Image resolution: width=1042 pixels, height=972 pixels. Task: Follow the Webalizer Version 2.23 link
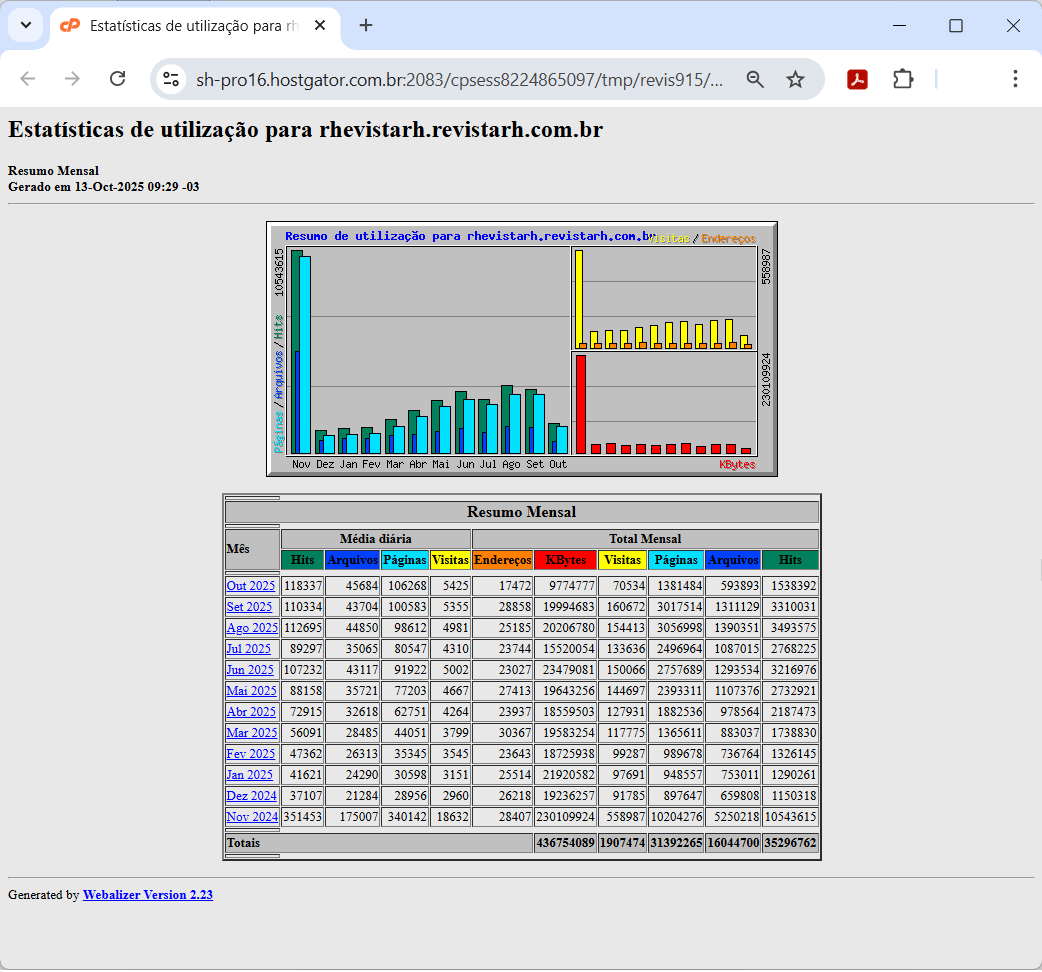pyautogui.click(x=148, y=895)
